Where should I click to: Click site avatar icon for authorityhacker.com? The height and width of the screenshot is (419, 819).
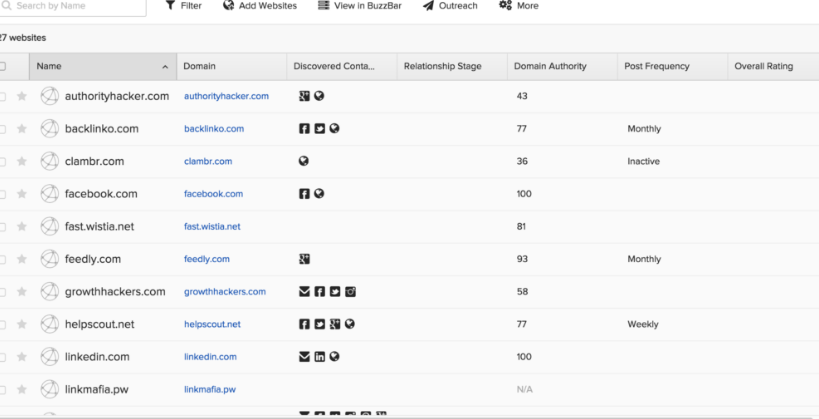click(x=50, y=96)
